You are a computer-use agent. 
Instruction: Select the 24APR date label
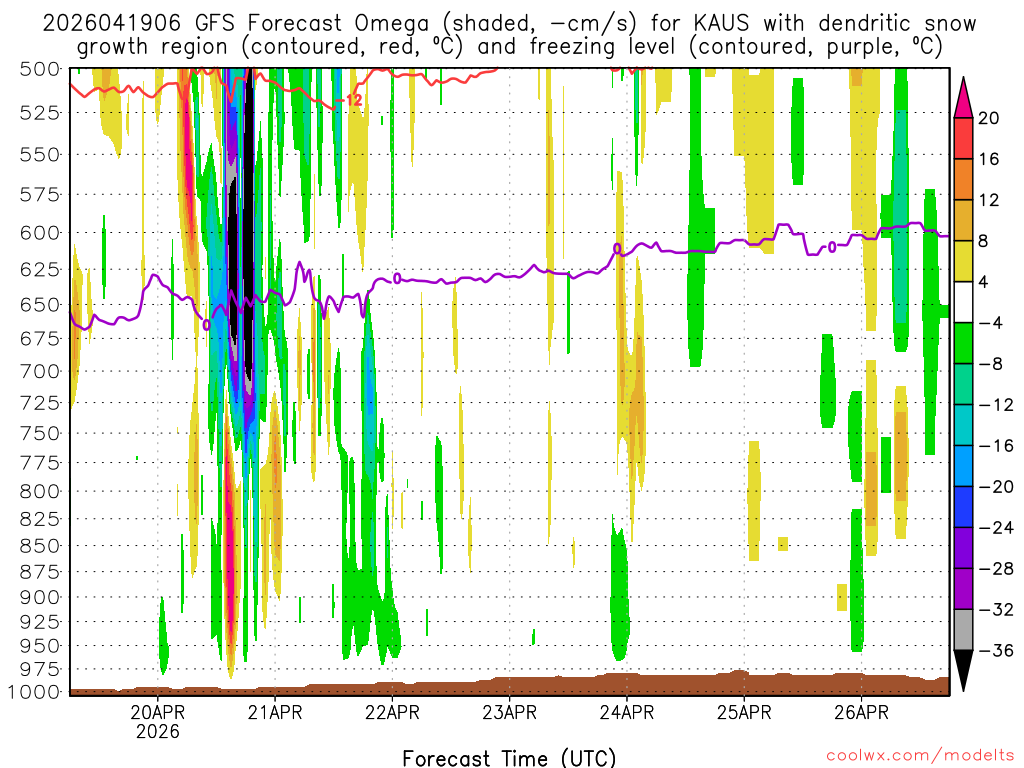626,712
